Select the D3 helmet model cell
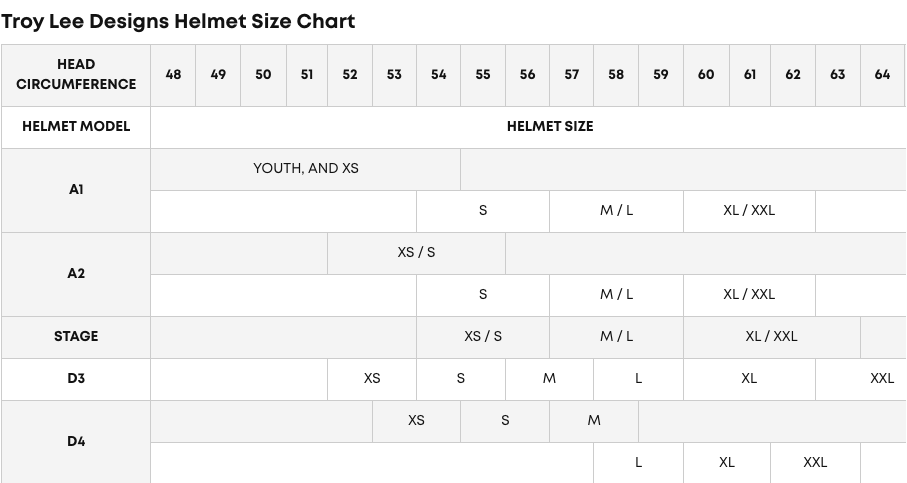The image size is (907, 483). coord(76,379)
